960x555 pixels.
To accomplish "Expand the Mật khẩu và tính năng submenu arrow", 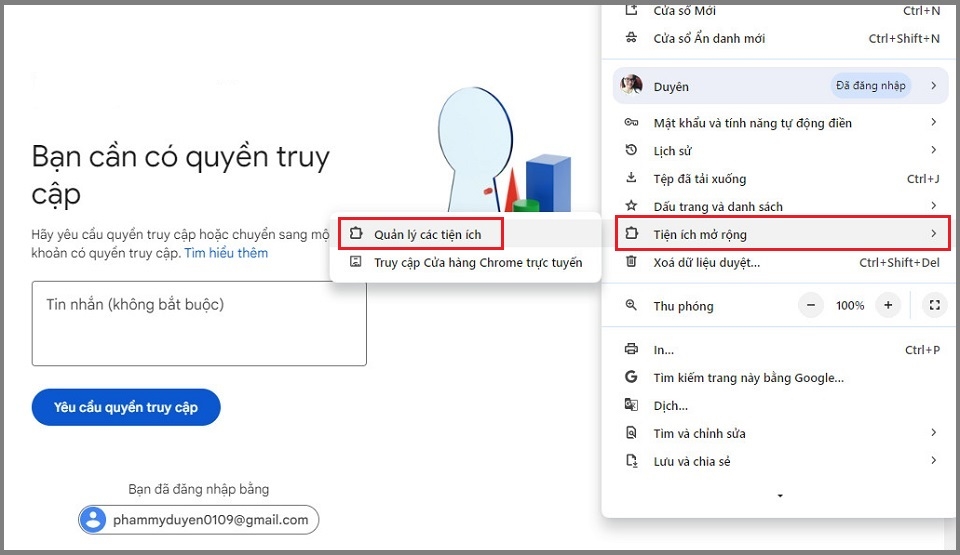I will (934, 123).
